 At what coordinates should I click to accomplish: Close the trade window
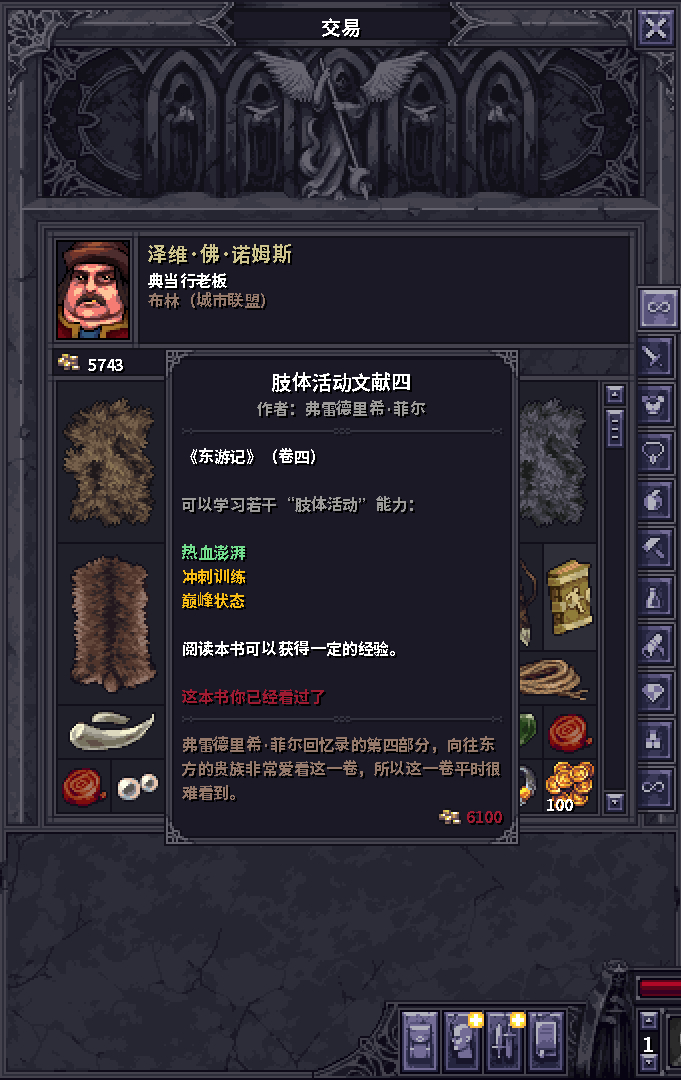[656, 28]
